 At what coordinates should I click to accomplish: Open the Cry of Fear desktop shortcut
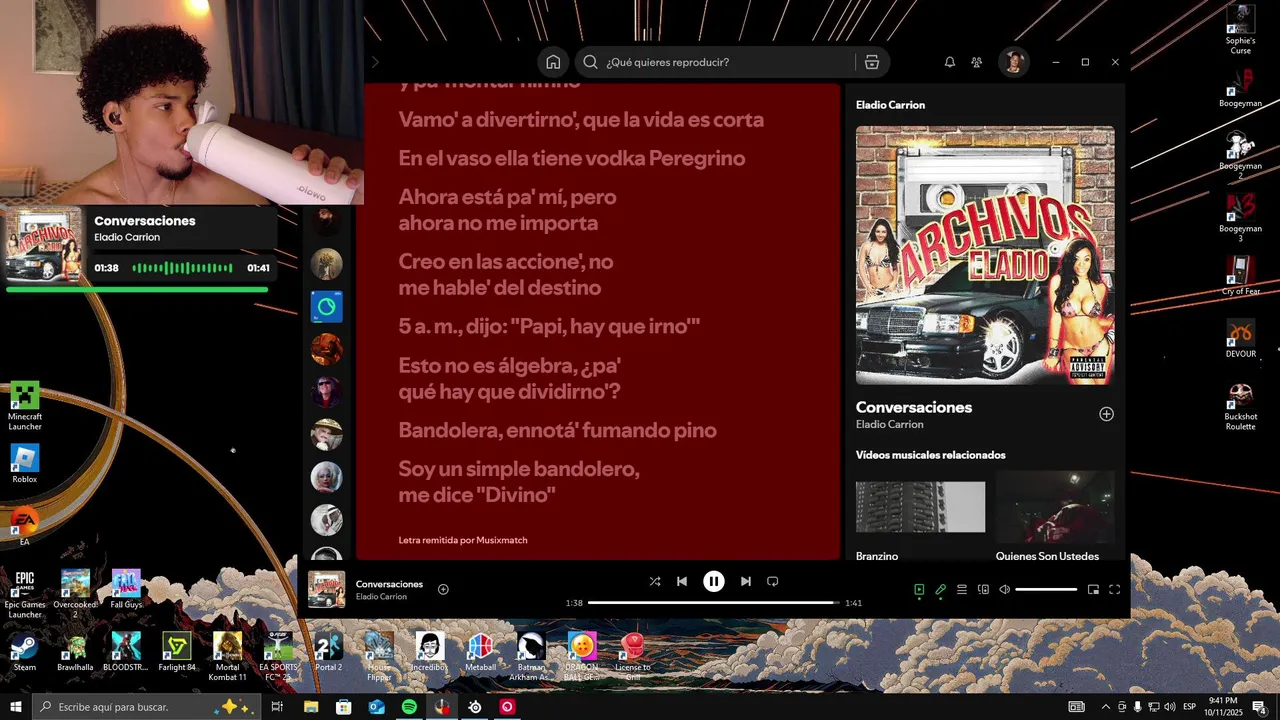(x=1241, y=276)
